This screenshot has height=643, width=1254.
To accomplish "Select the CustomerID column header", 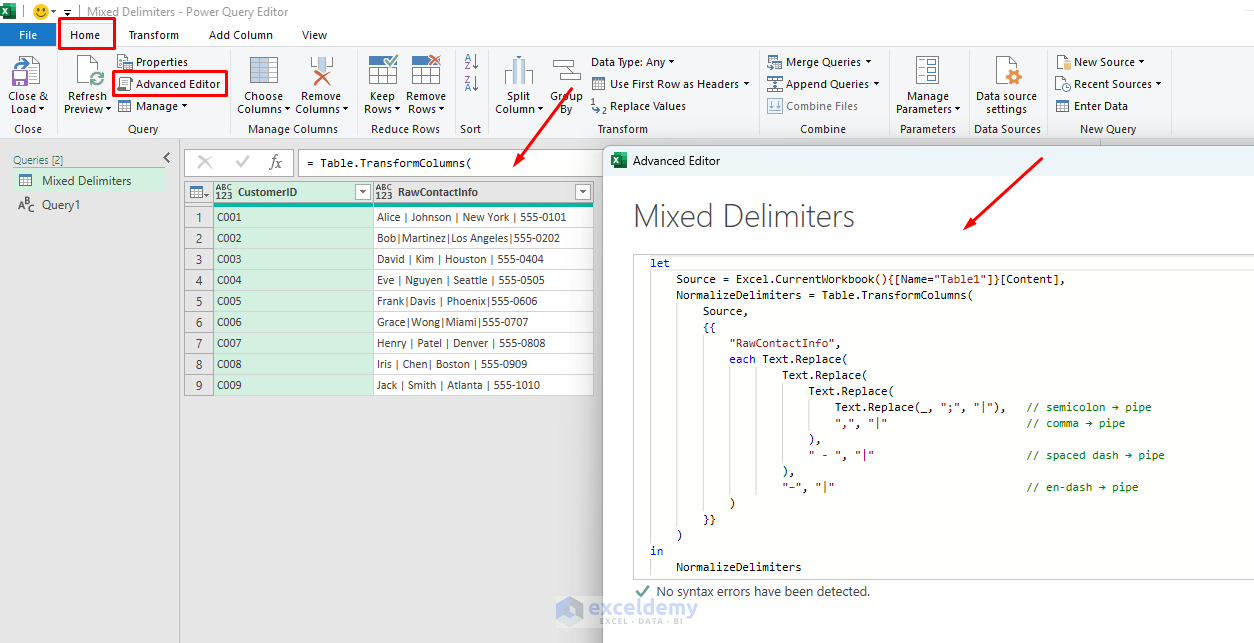I will 293,192.
